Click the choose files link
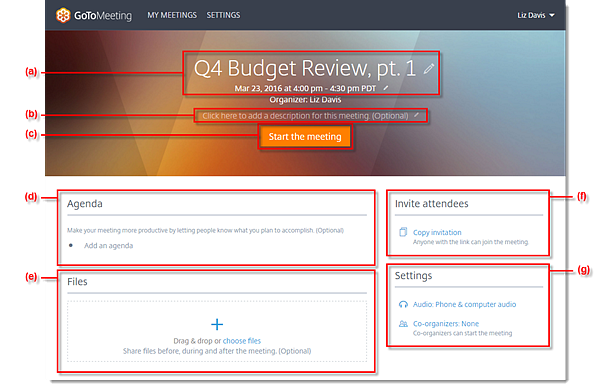This screenshot has height=387, width=600. pos(242,341)
